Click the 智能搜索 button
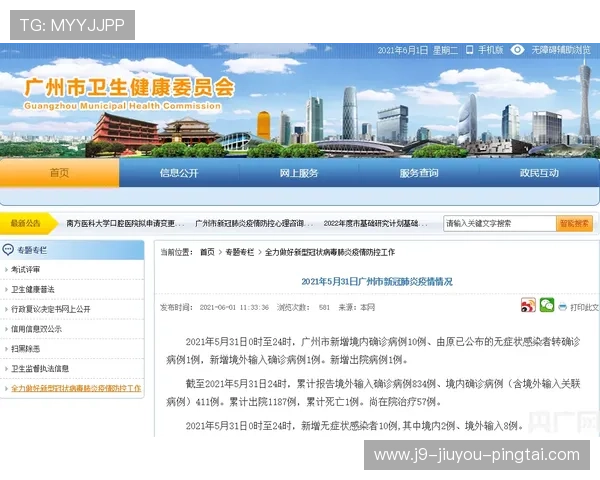600x480 pixels. tap(574, 224)
